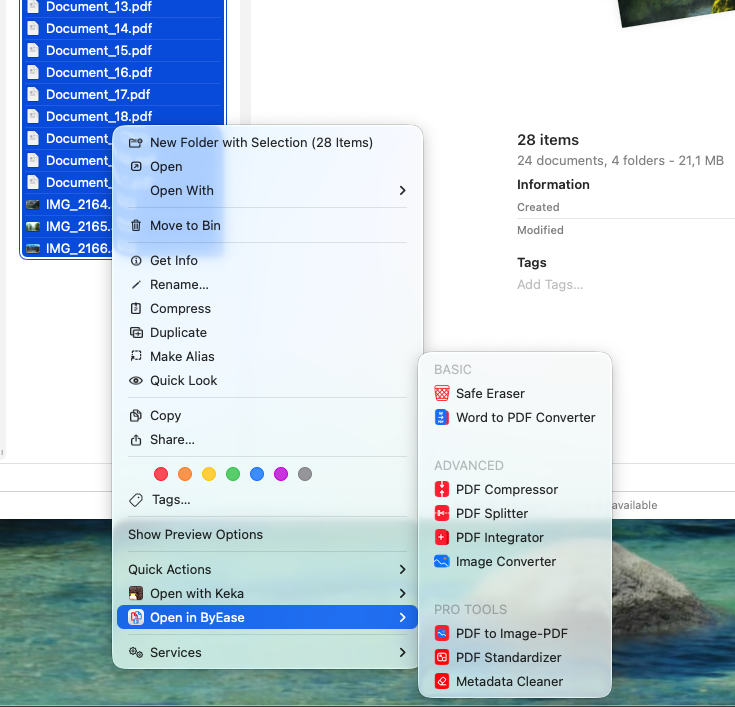Click the IMG_2166 image thumbnail icon
The image size is (735, 707).
[33, 248]
